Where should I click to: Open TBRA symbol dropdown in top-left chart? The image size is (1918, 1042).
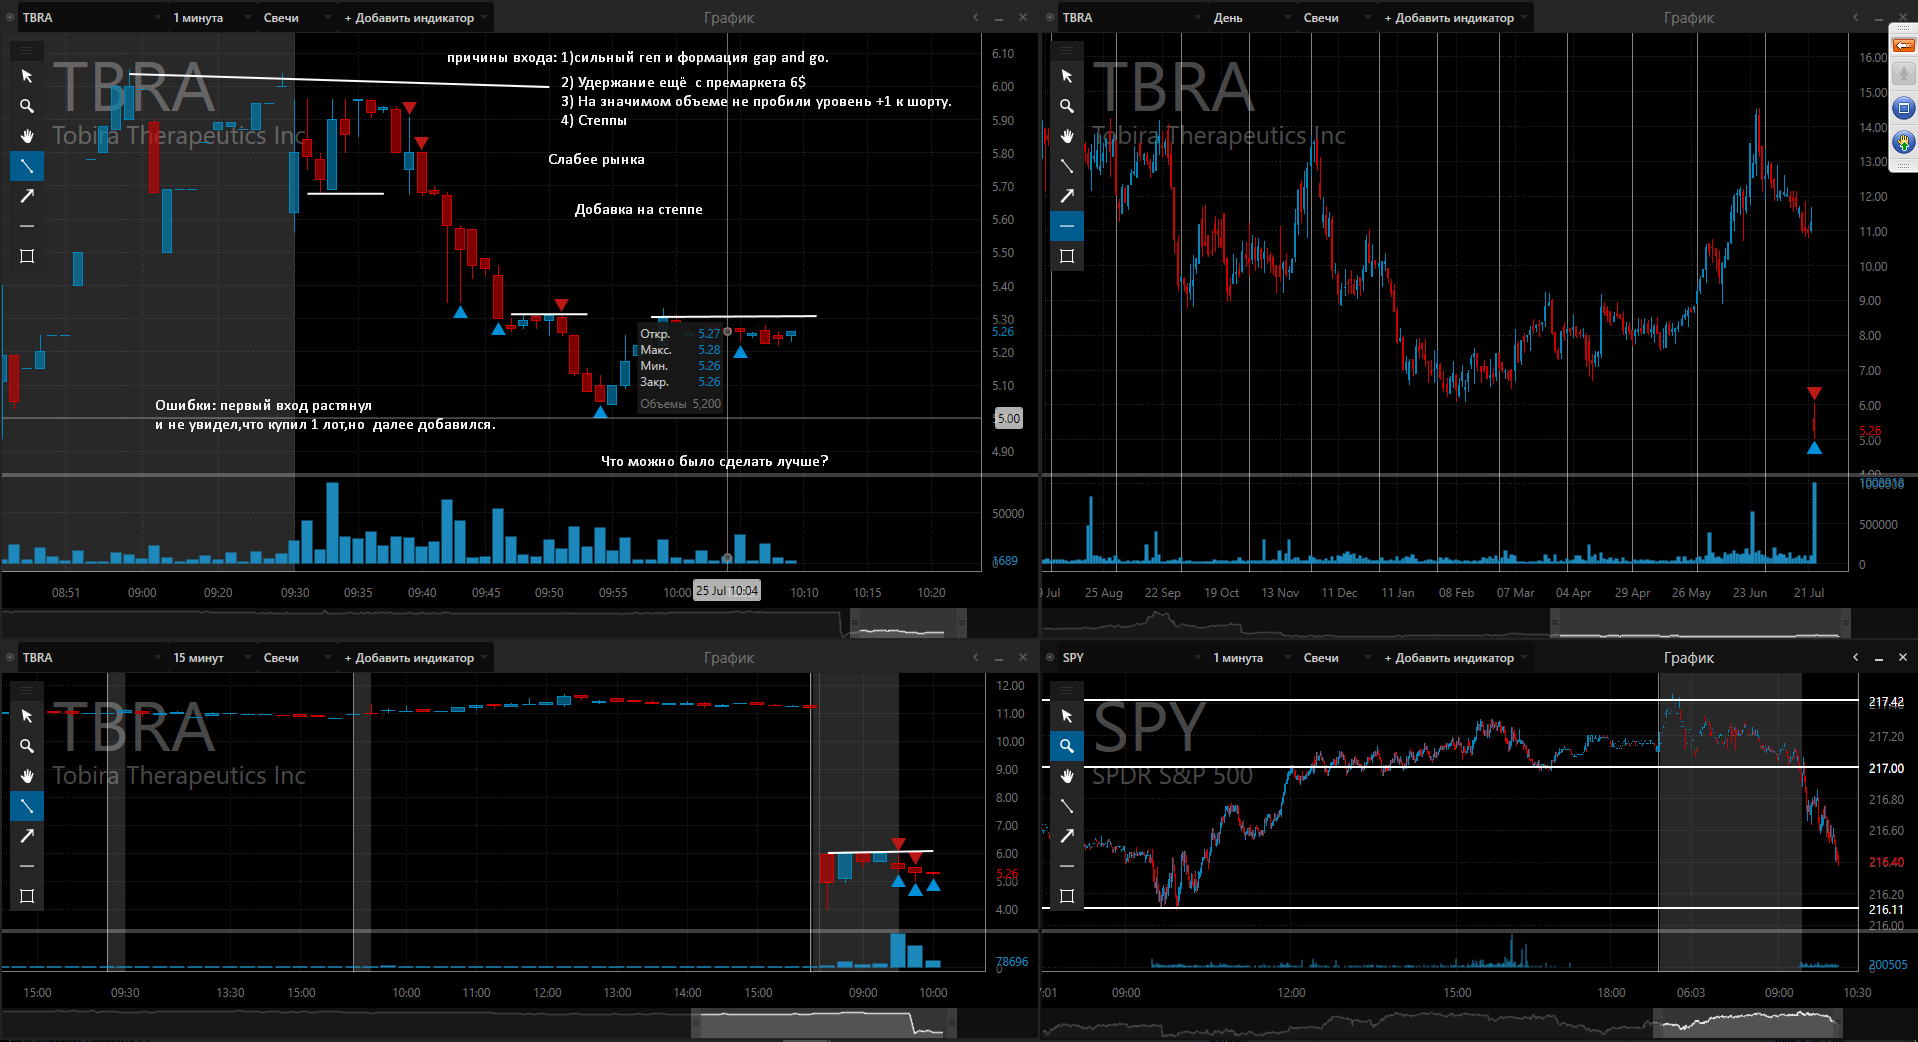tap(92, 18)
